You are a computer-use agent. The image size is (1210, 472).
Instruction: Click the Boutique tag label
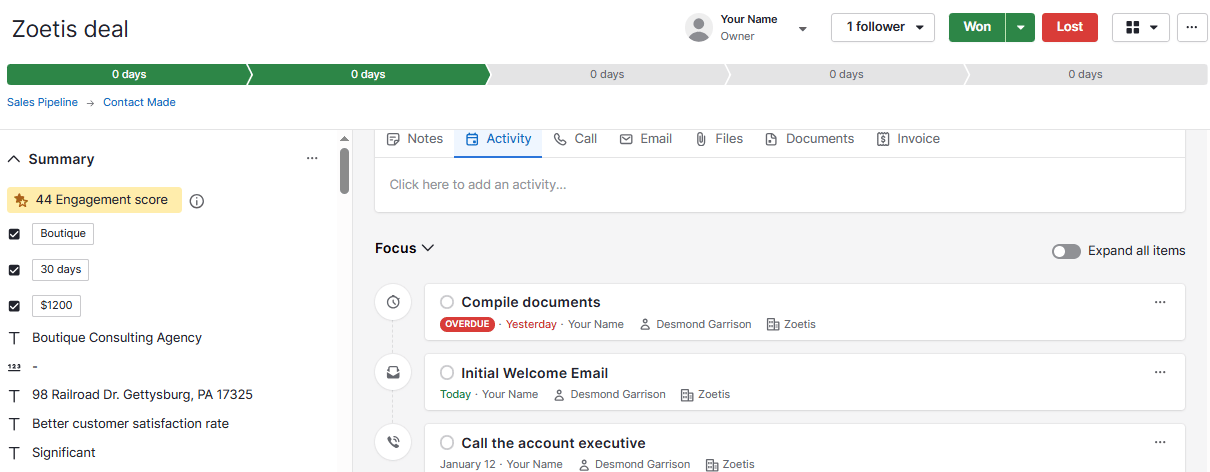tap(63, 234)
